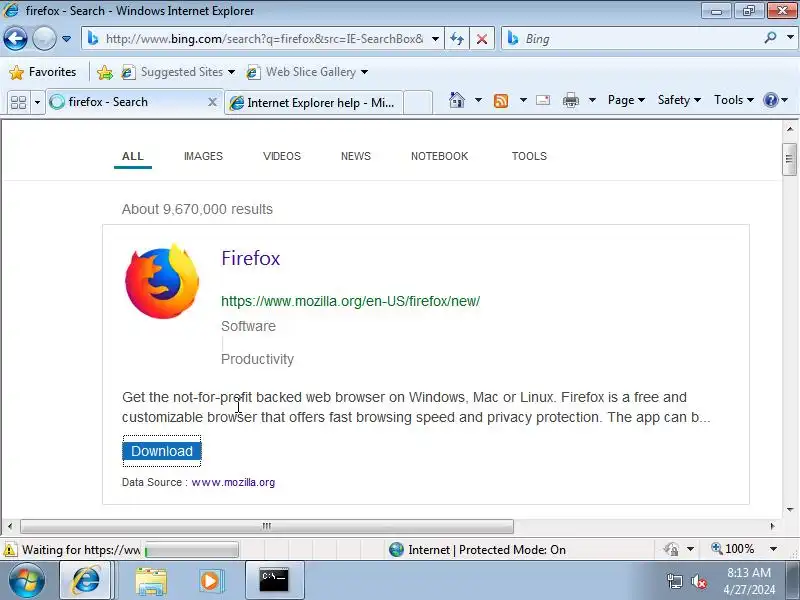Click the Refresh page icon

[457, 39]
